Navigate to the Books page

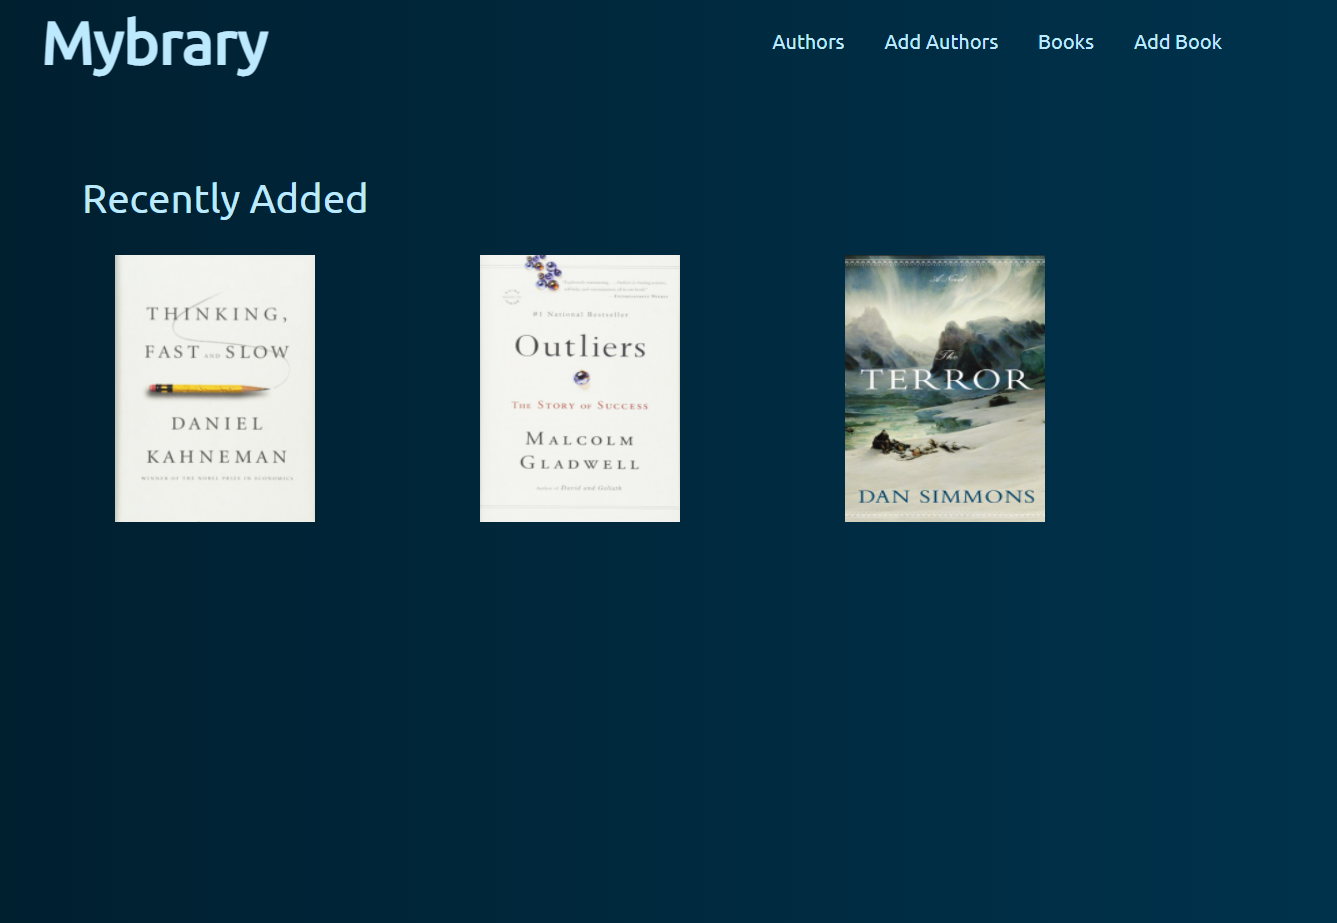1066,42
